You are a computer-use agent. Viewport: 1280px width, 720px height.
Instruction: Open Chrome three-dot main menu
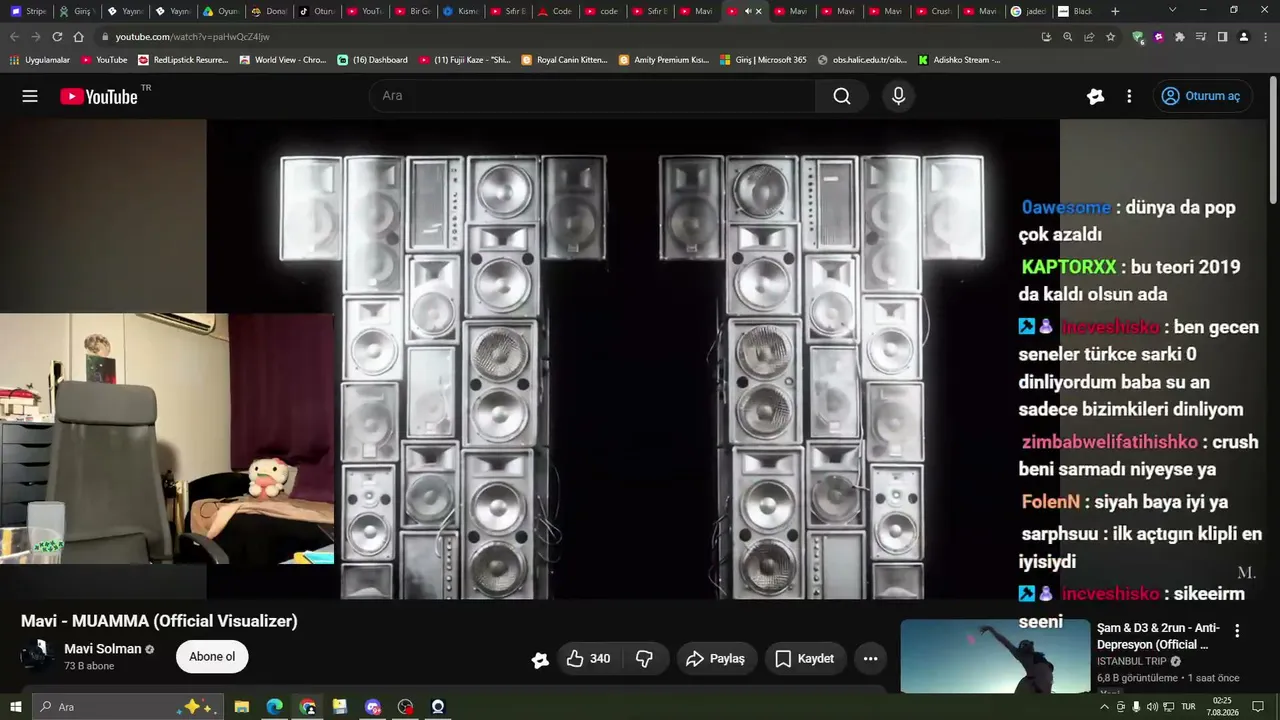coord(1264,37)
